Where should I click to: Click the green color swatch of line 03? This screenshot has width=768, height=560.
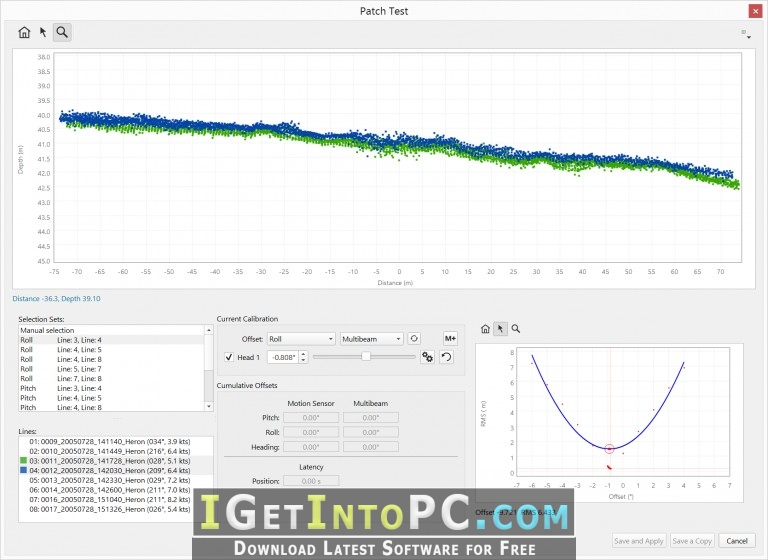coord(23,461)
